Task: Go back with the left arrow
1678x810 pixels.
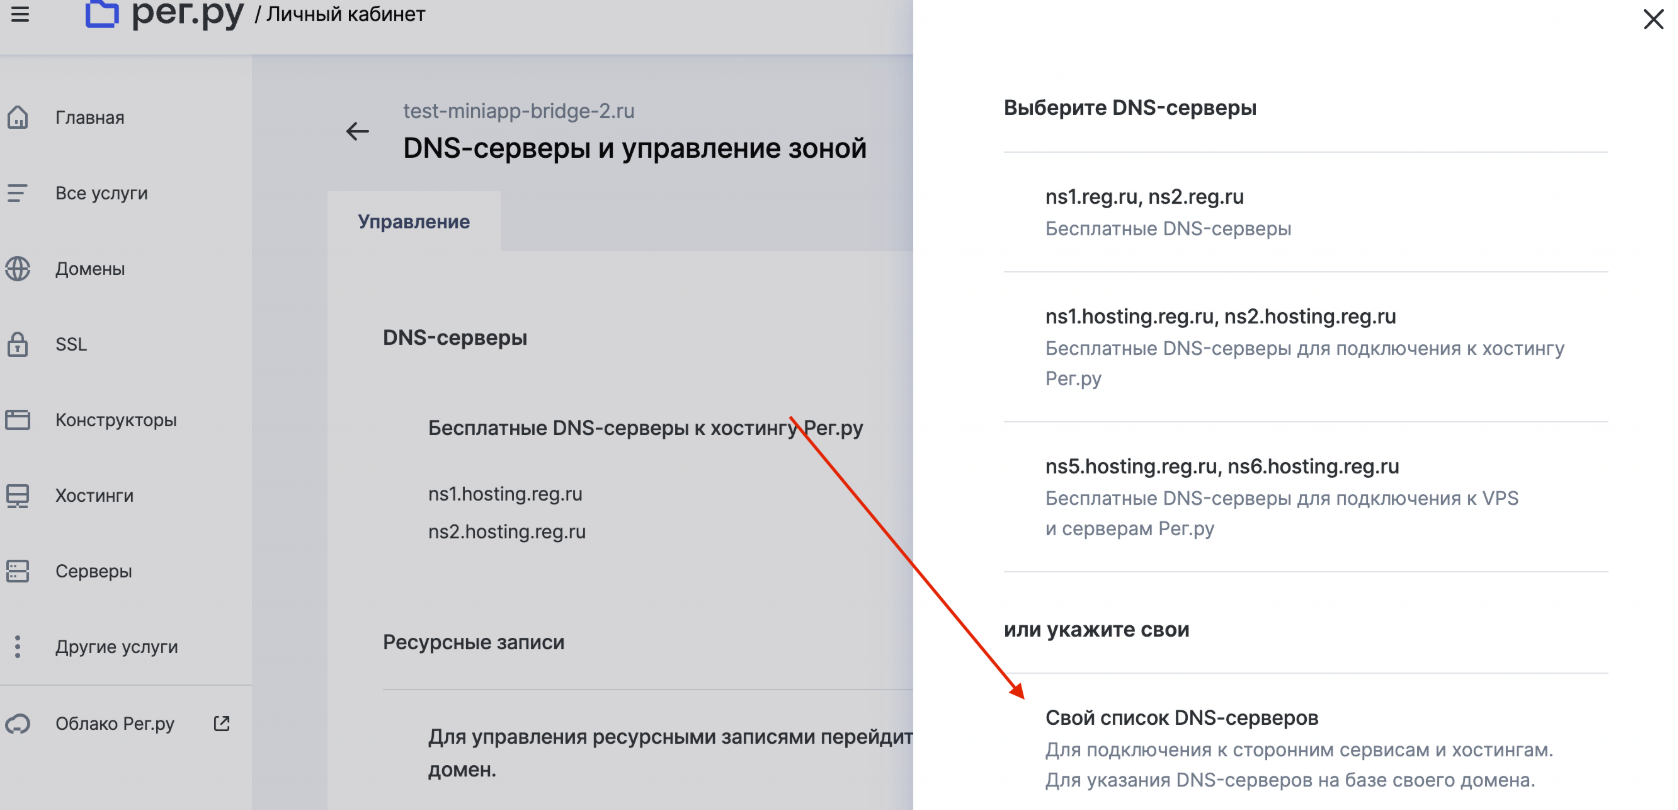Action: pyautogui.click(x=357, y=131)
